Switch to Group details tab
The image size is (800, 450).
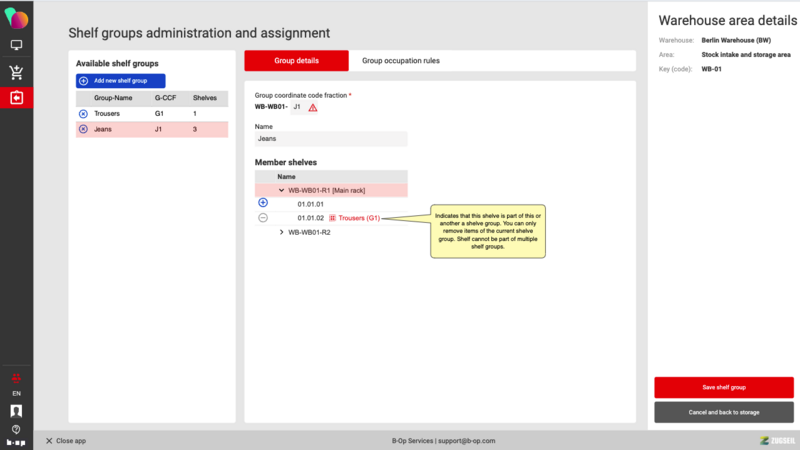[296, 61]
